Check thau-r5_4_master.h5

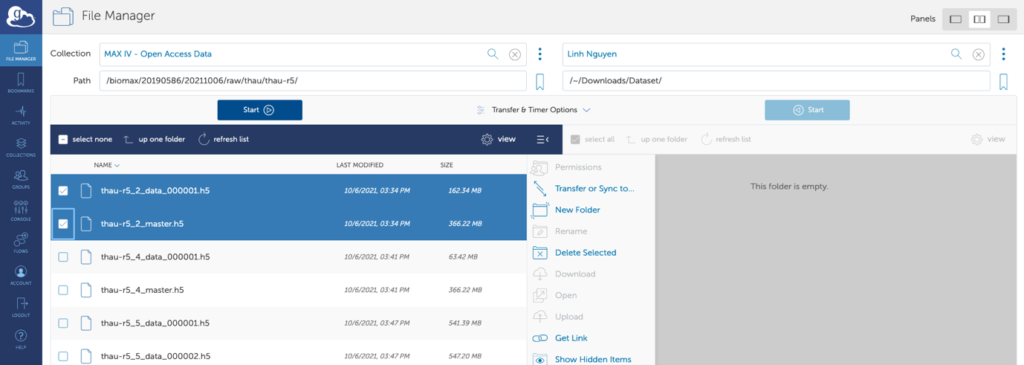[x=63, y=290]
